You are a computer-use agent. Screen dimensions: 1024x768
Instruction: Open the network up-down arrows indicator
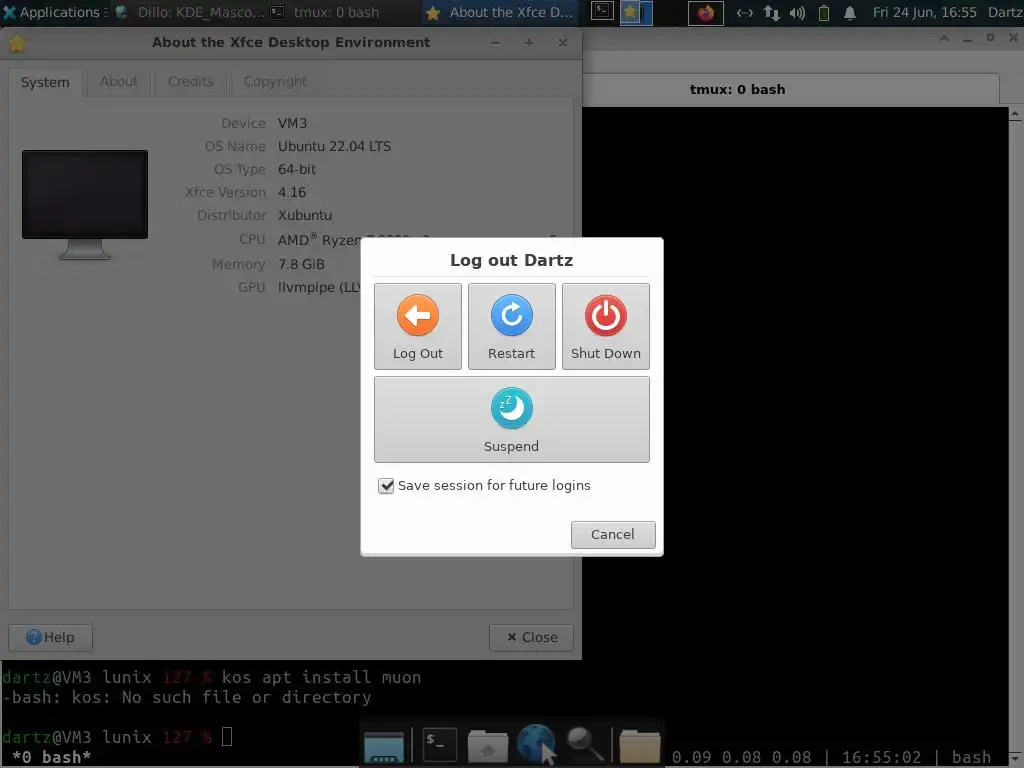[771, 12]
